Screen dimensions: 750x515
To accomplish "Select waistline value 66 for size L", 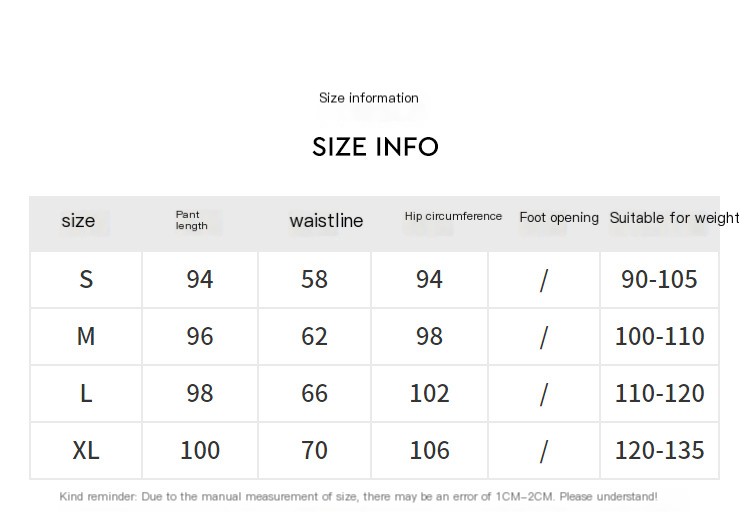I will (314, 393).
